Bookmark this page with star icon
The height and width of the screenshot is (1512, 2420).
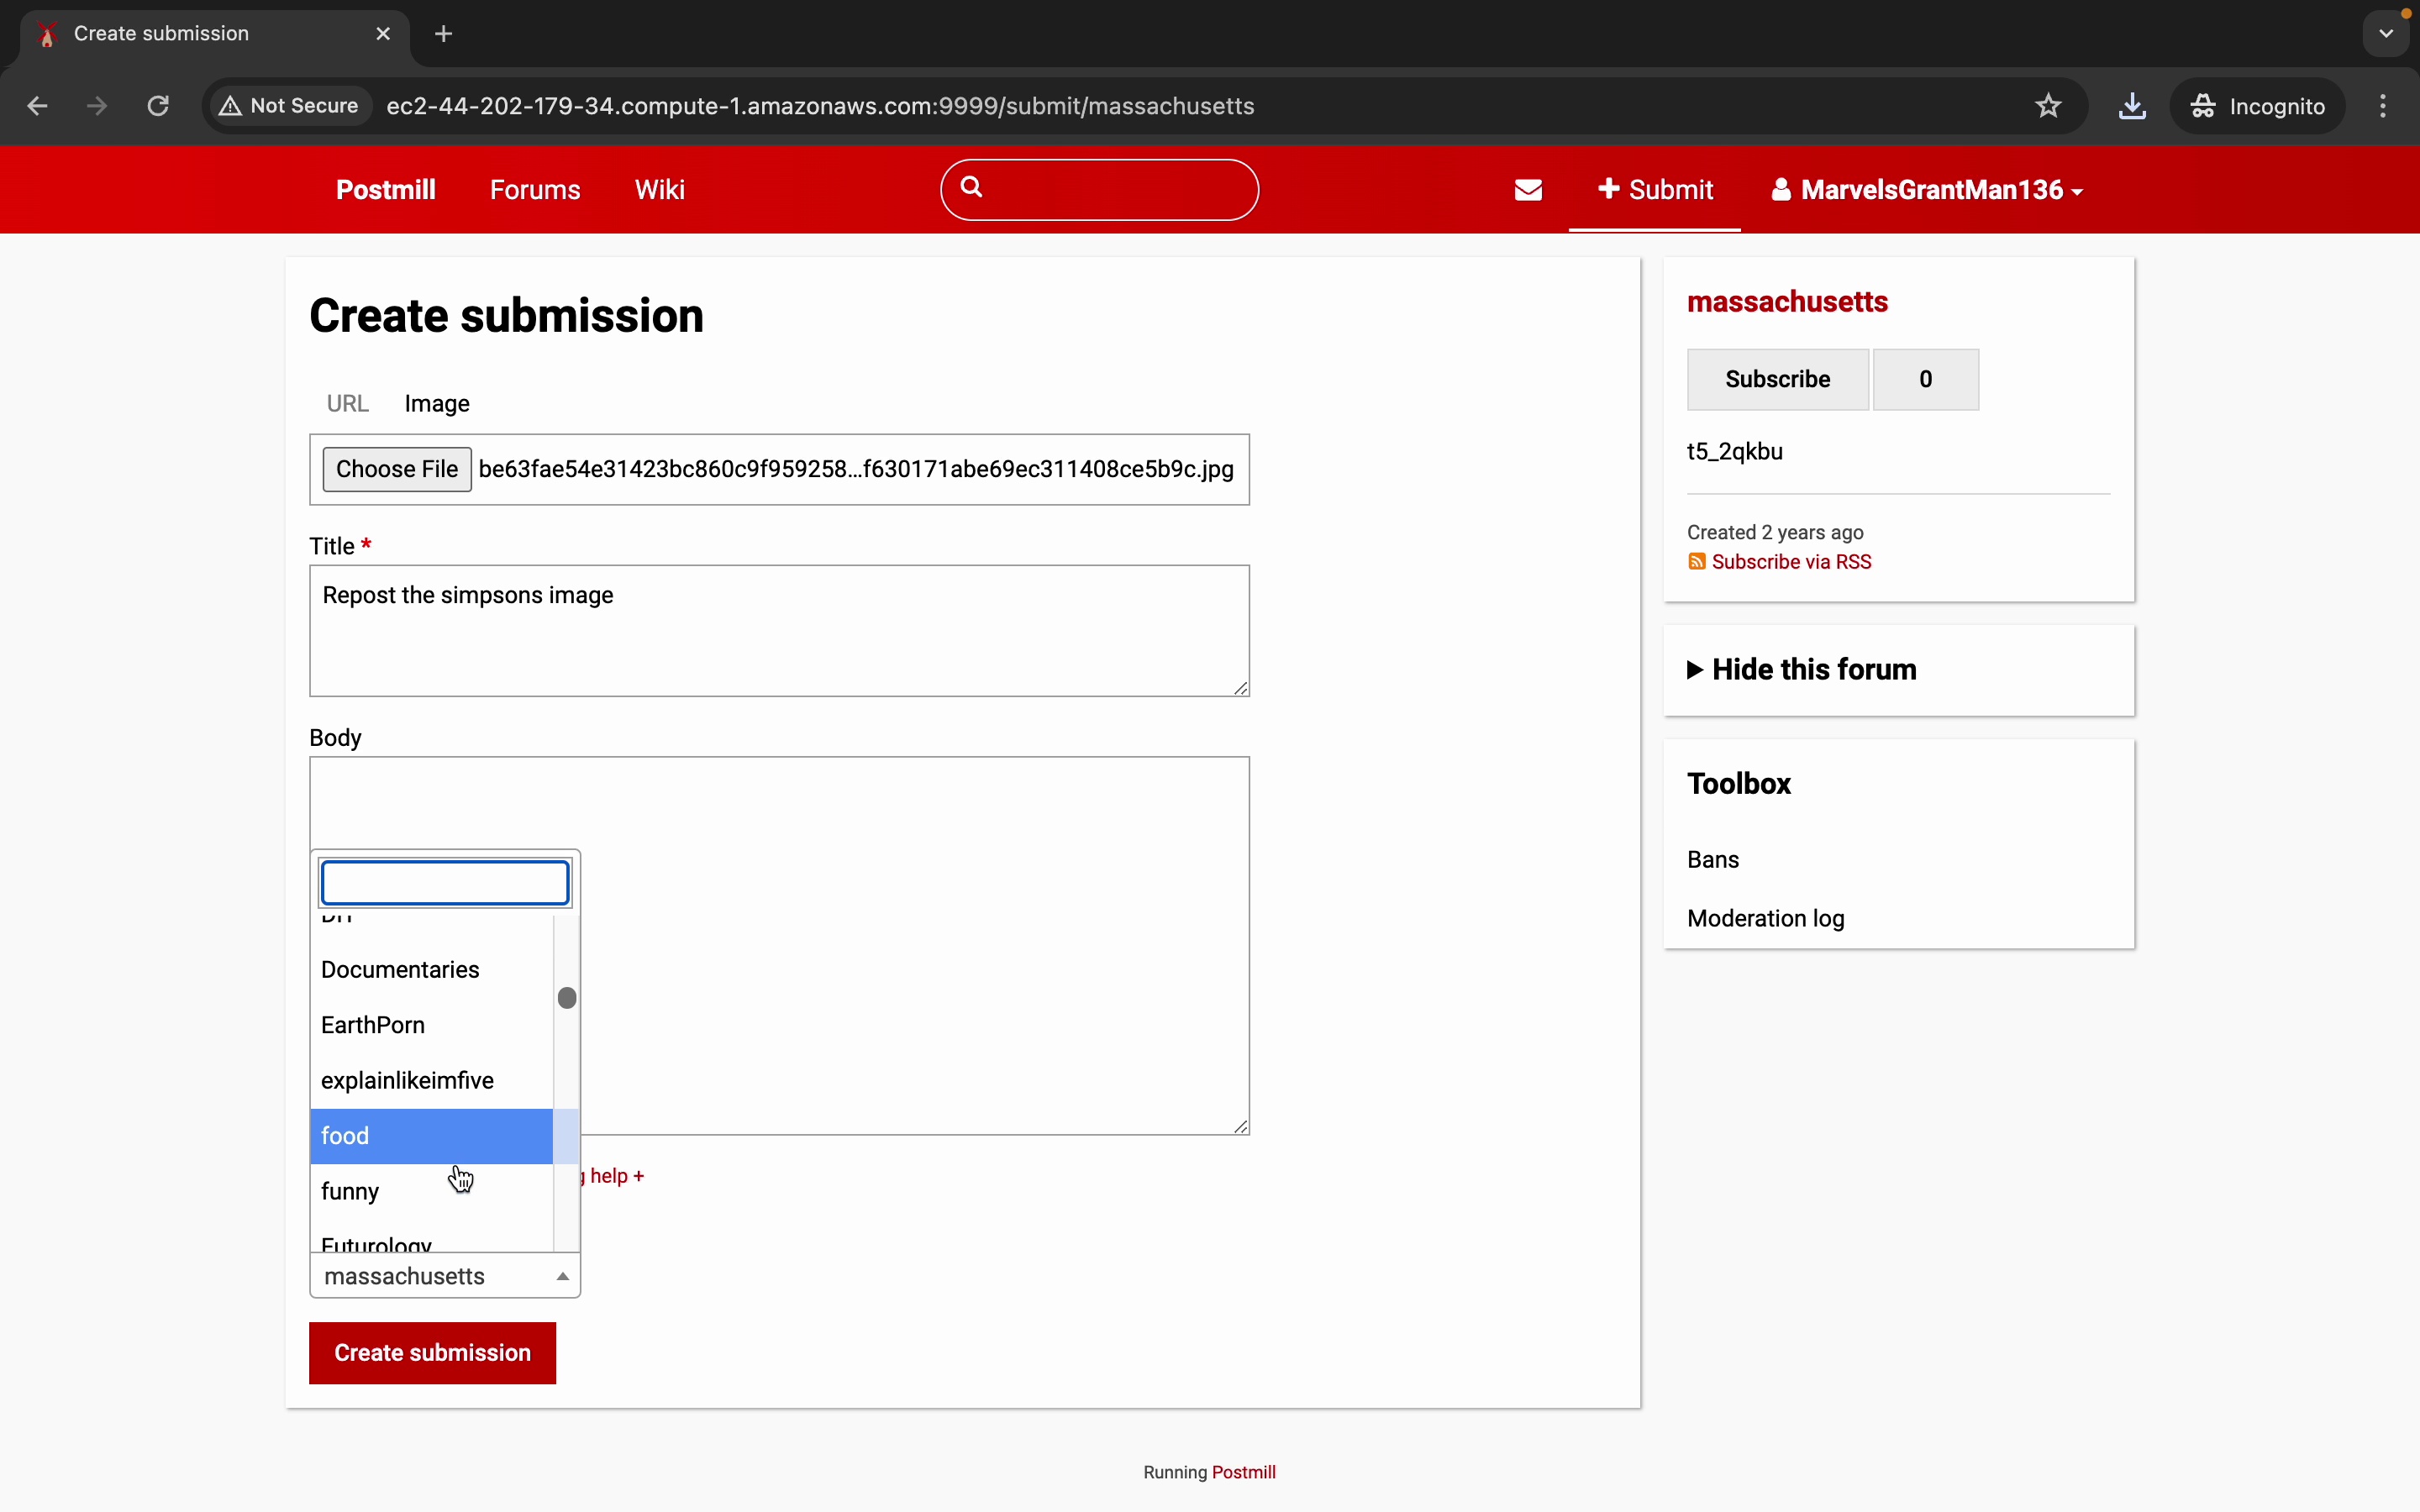pos(2048,106)
